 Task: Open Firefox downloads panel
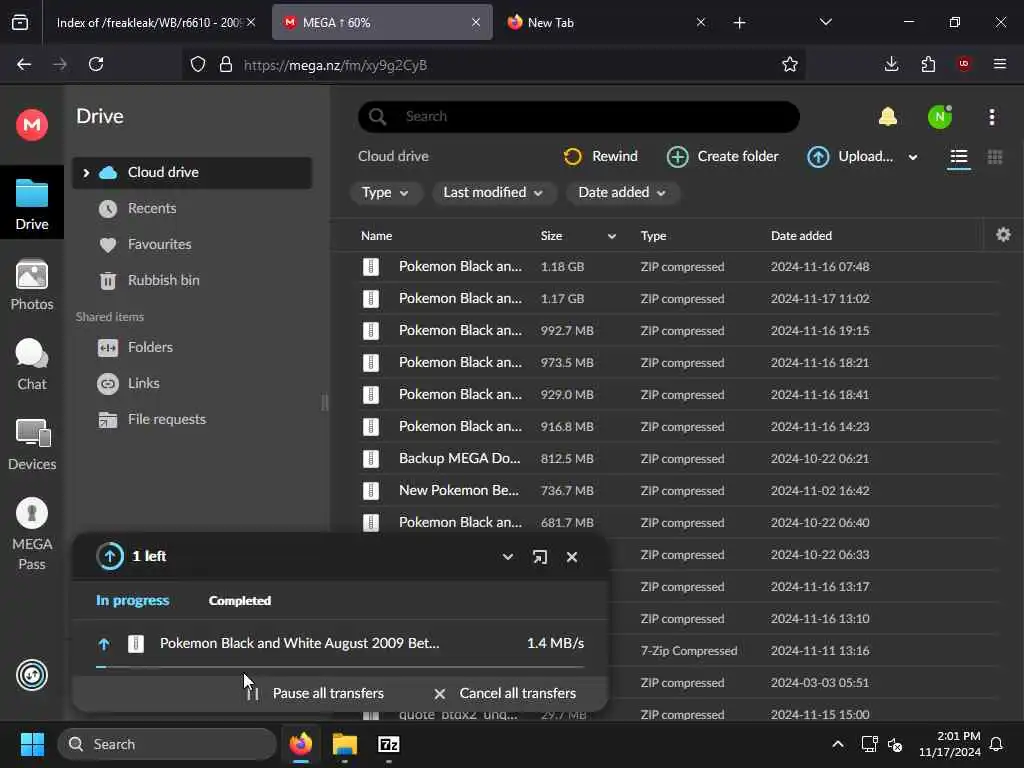coord(891,64)
